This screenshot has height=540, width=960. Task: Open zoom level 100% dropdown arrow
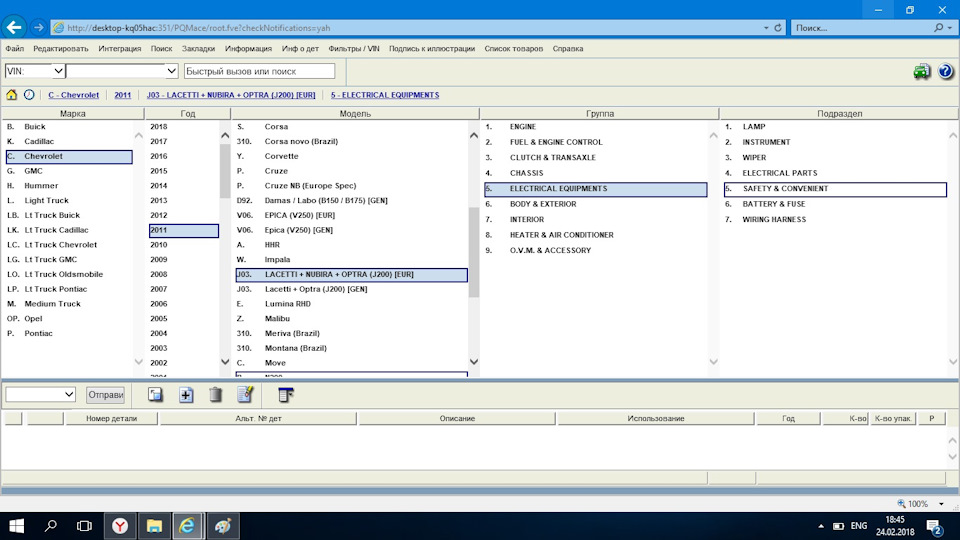(941, 504)
